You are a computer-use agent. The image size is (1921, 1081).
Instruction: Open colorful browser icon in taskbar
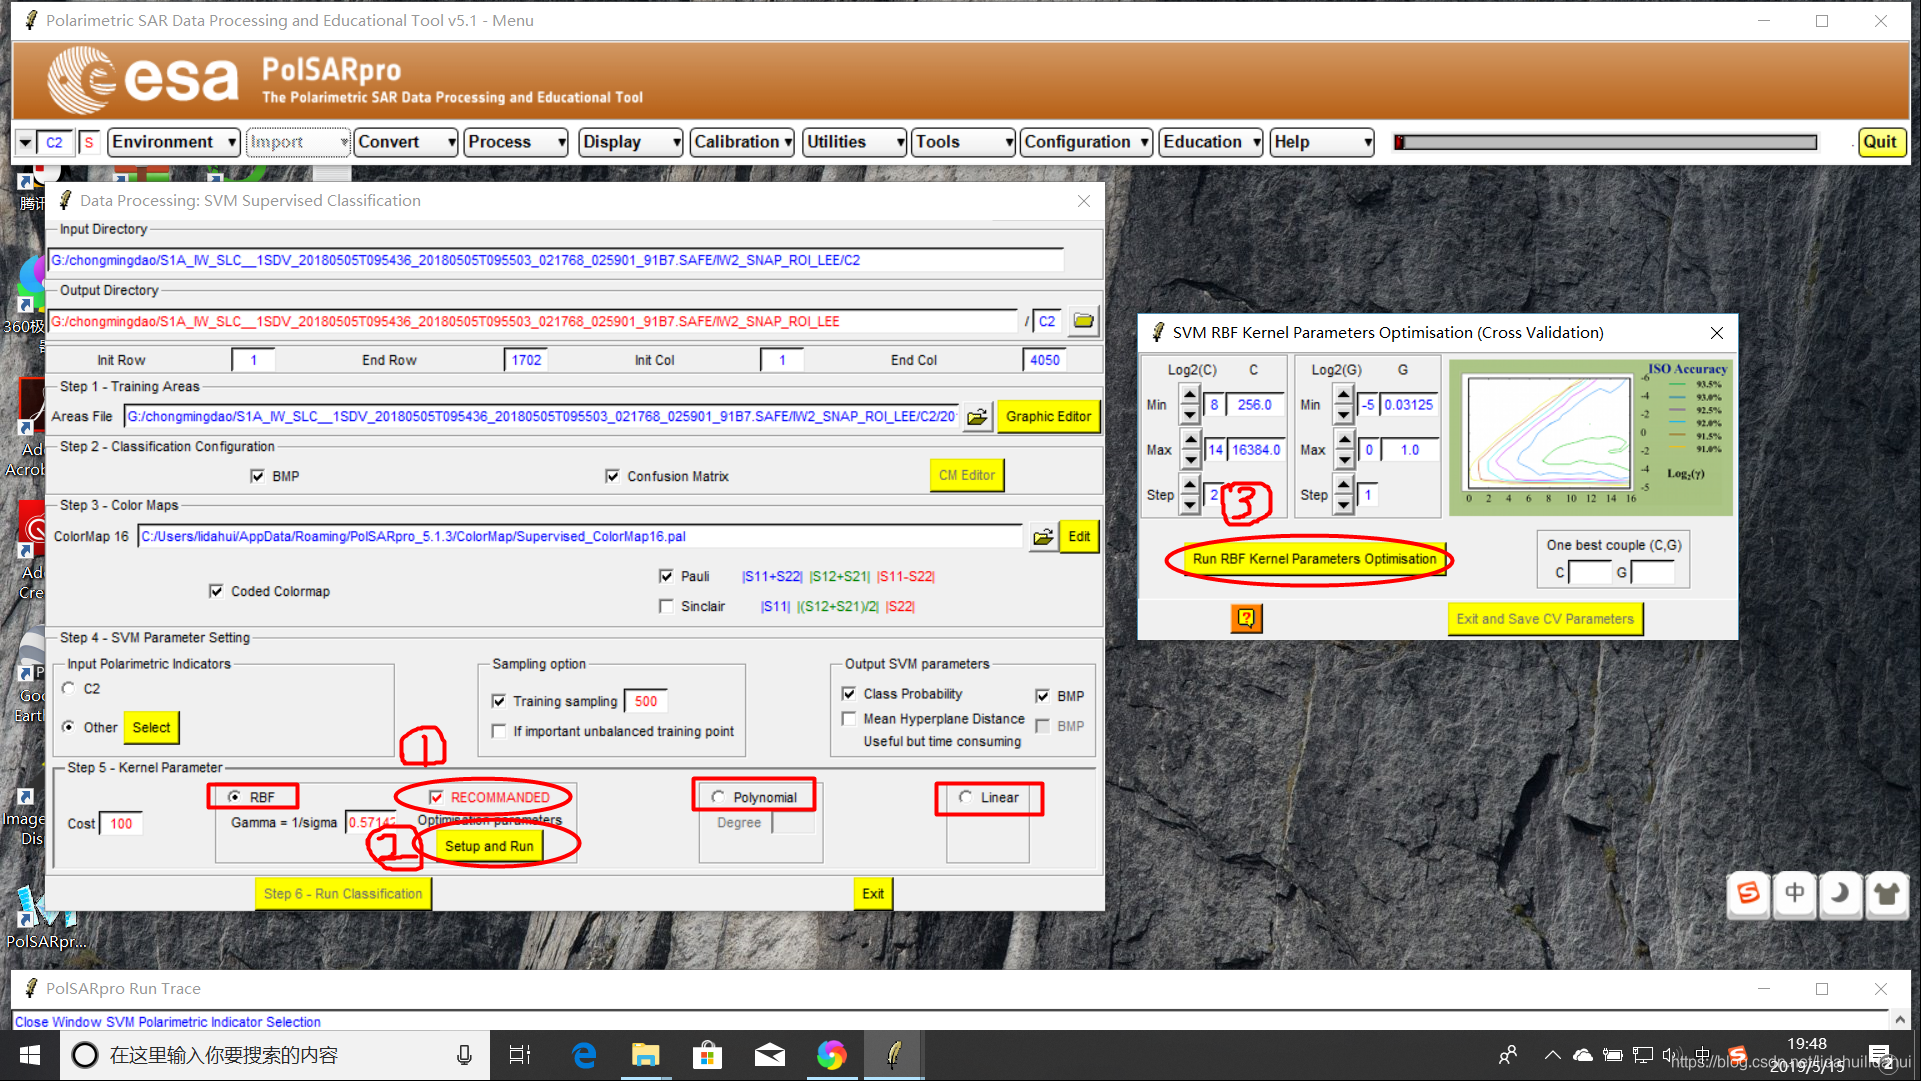tap(832, 1055)
